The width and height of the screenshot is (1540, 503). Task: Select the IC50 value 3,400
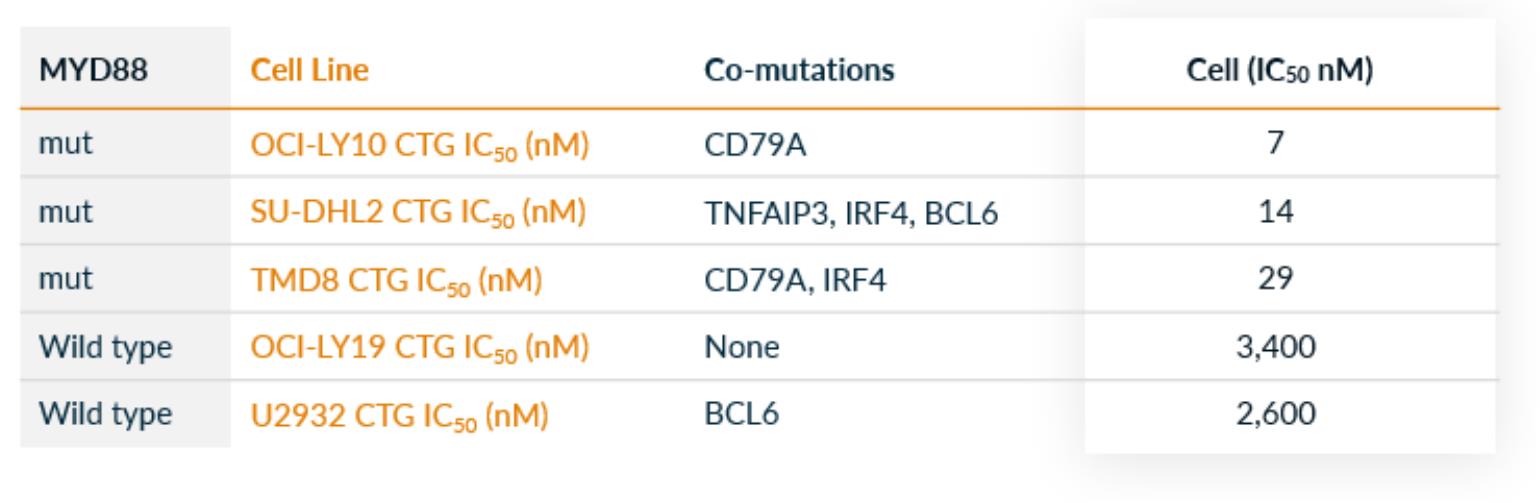(x=1289, y=347)
